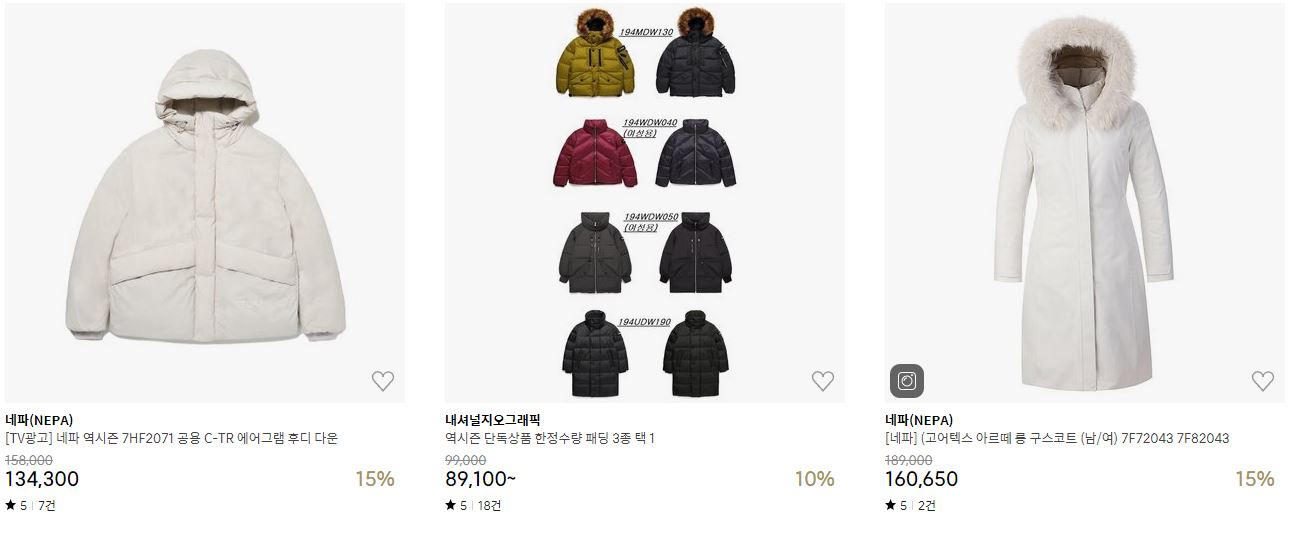Click the 160,650 sale price
The height and width of the screenshot is (540, 1292).
click(x=922, y=479)
